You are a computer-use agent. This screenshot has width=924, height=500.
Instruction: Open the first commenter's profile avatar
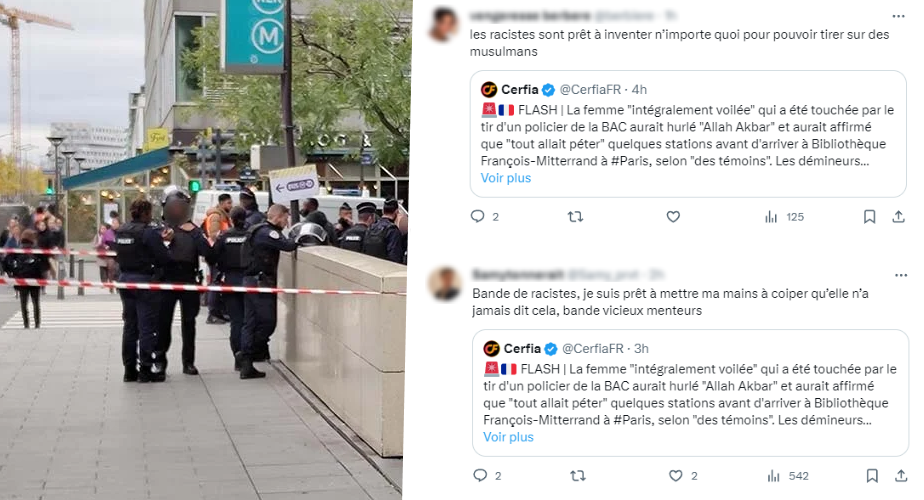click(x=444, y=25)
